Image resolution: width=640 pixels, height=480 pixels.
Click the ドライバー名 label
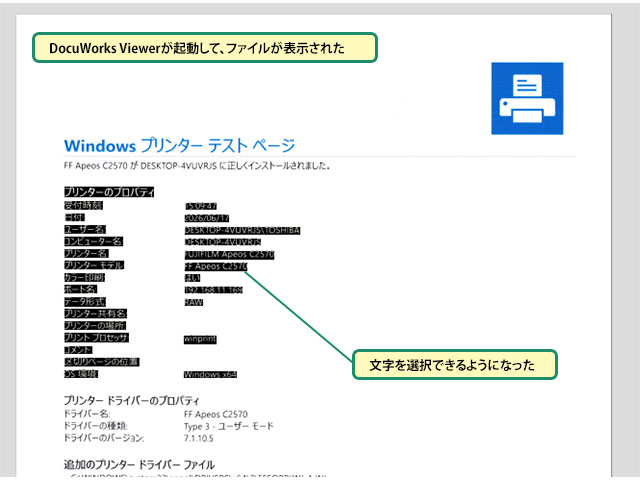(87, 414)
